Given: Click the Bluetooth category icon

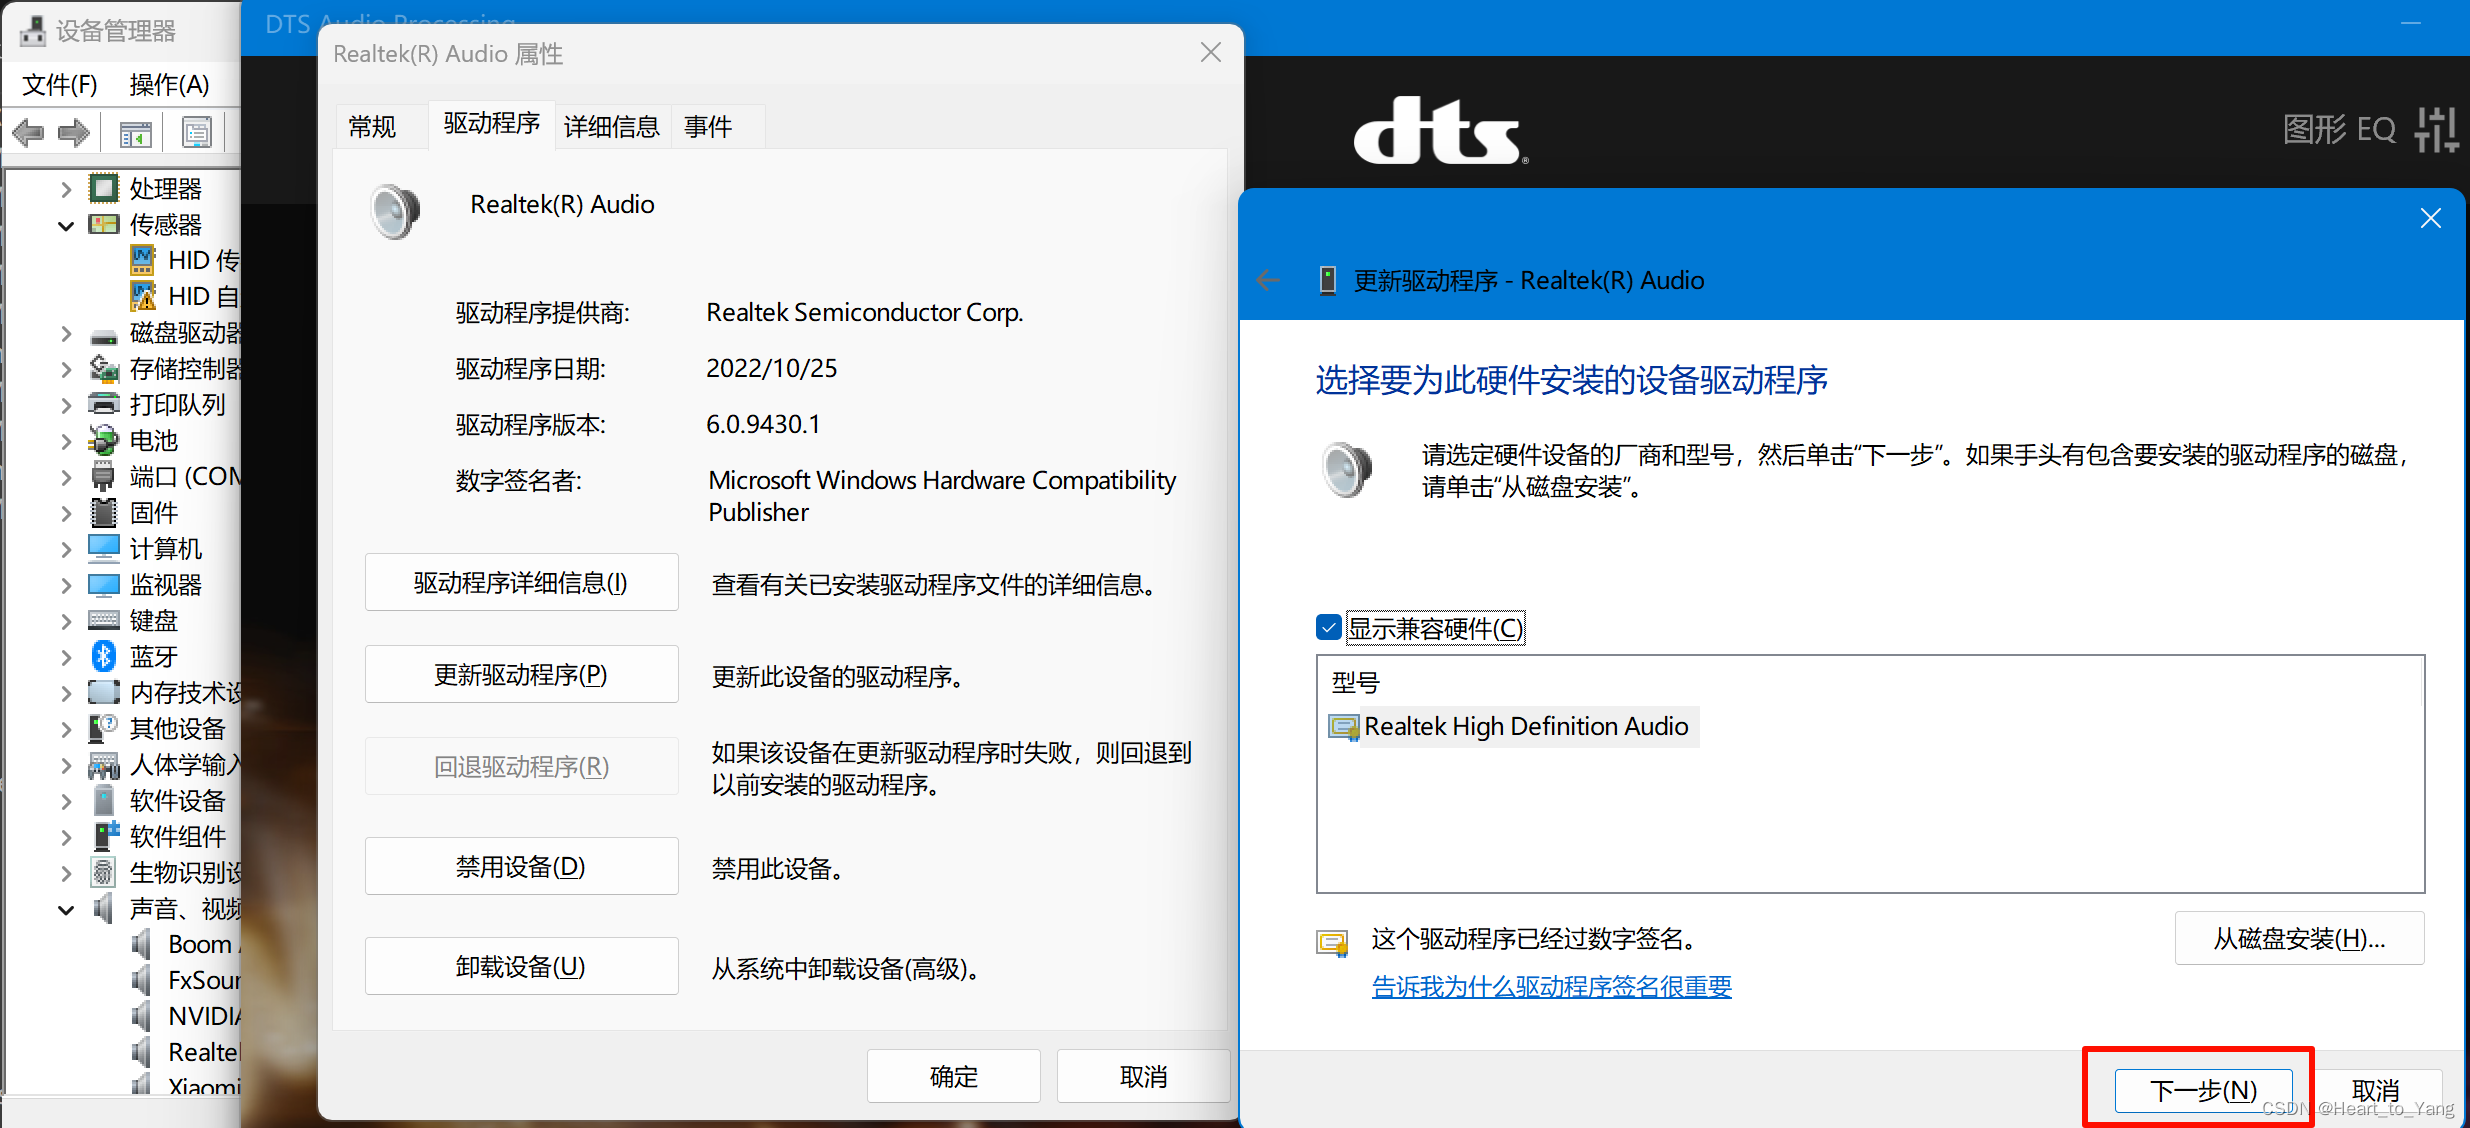Looking at the screenshot, I should (x=104, y=656).
